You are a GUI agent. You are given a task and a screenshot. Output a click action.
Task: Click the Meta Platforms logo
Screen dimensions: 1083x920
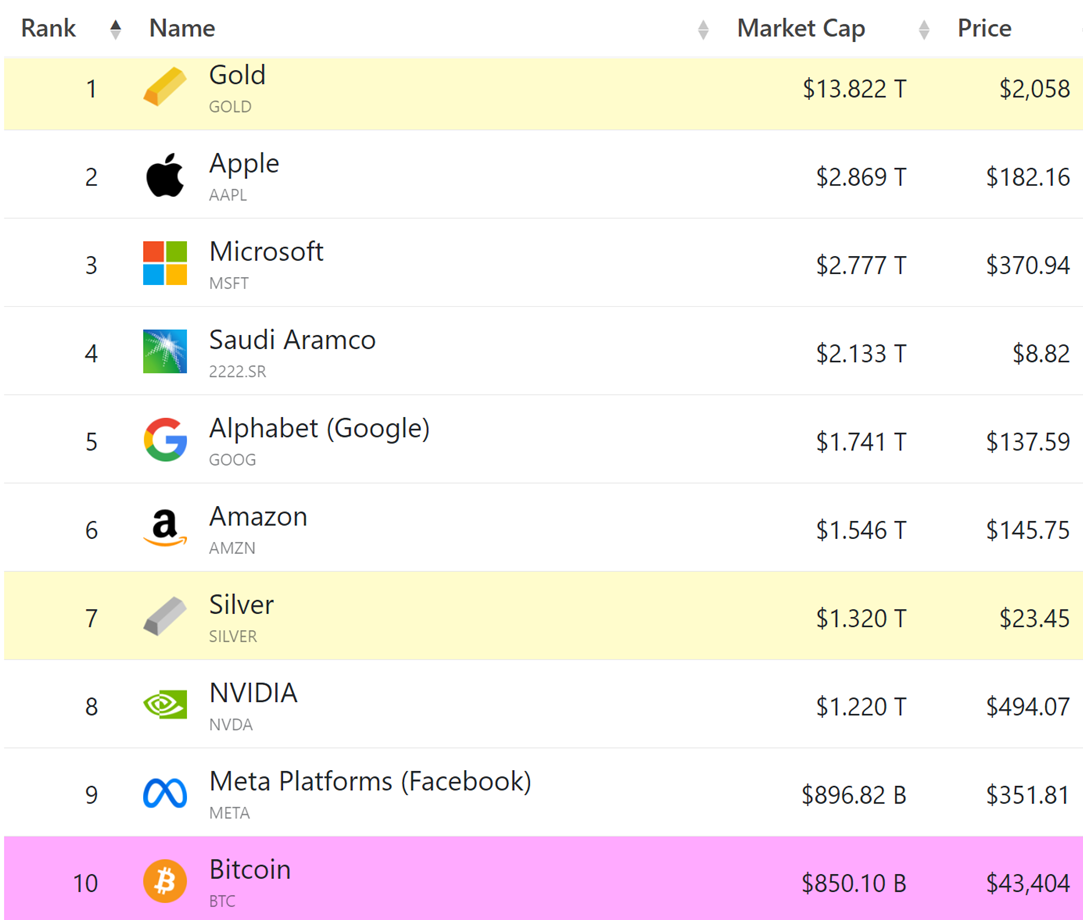pos(165,794)
